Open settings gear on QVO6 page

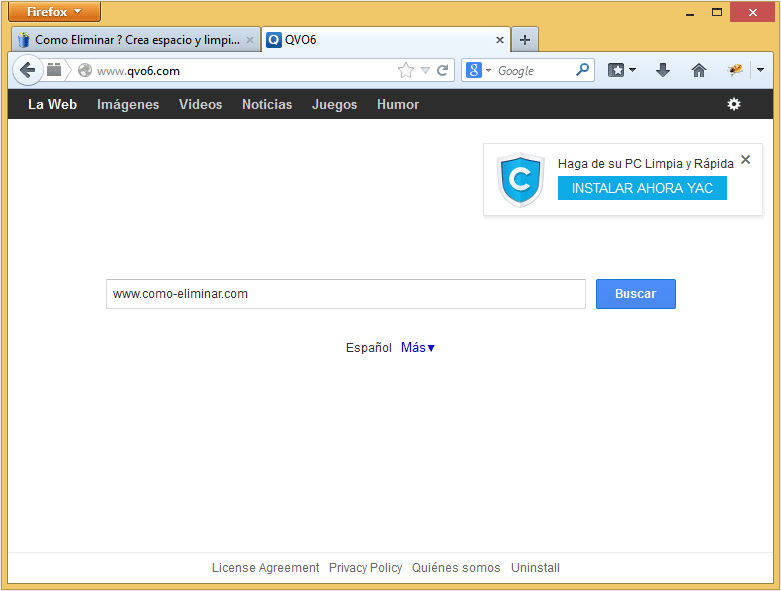click(734, 104)
